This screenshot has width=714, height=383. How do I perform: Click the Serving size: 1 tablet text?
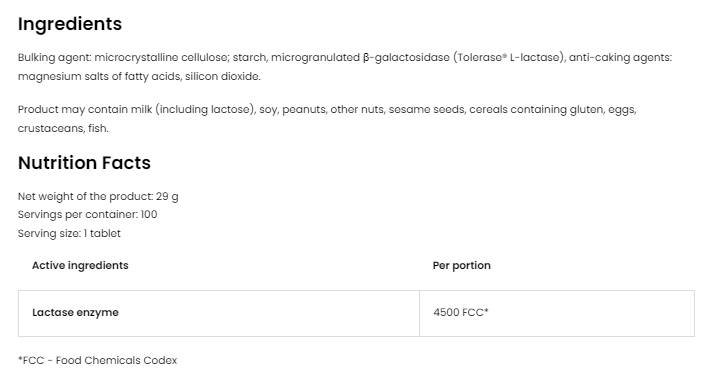pos(69,233)
